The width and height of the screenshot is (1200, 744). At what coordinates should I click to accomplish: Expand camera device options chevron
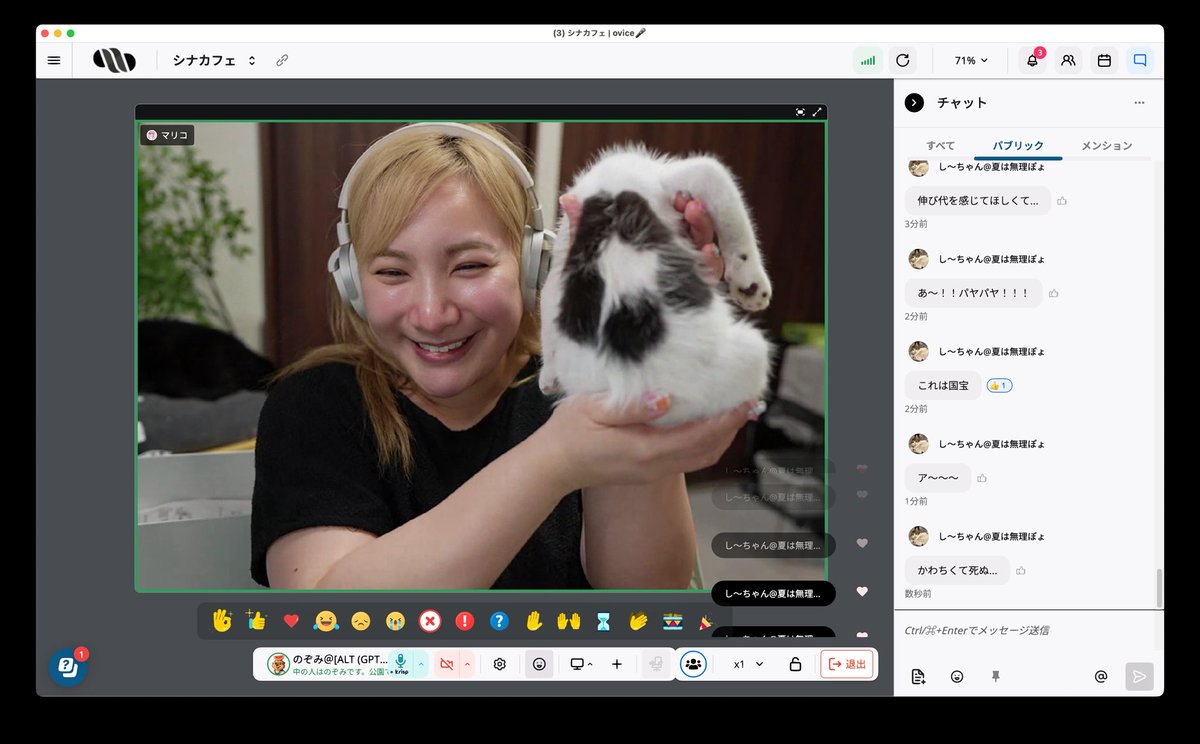(x=466, y=664)
